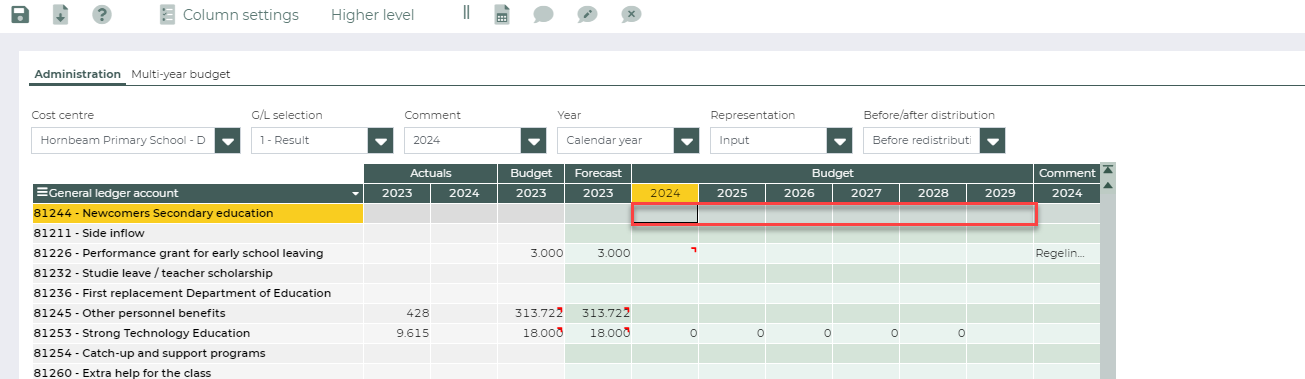This screenshot has width=1305, height=379.
Task: Select row 81245 - Other personnel benefits
Action: tap(198, 313)
